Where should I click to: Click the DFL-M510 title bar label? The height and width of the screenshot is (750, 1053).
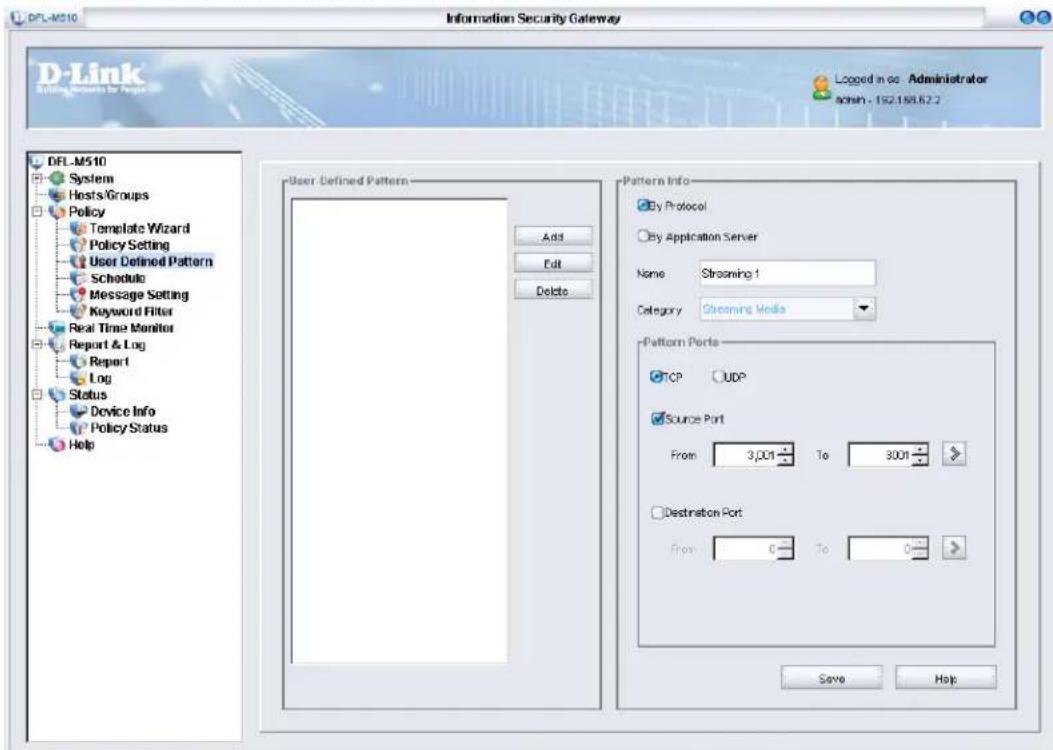[x=52, y=18]
